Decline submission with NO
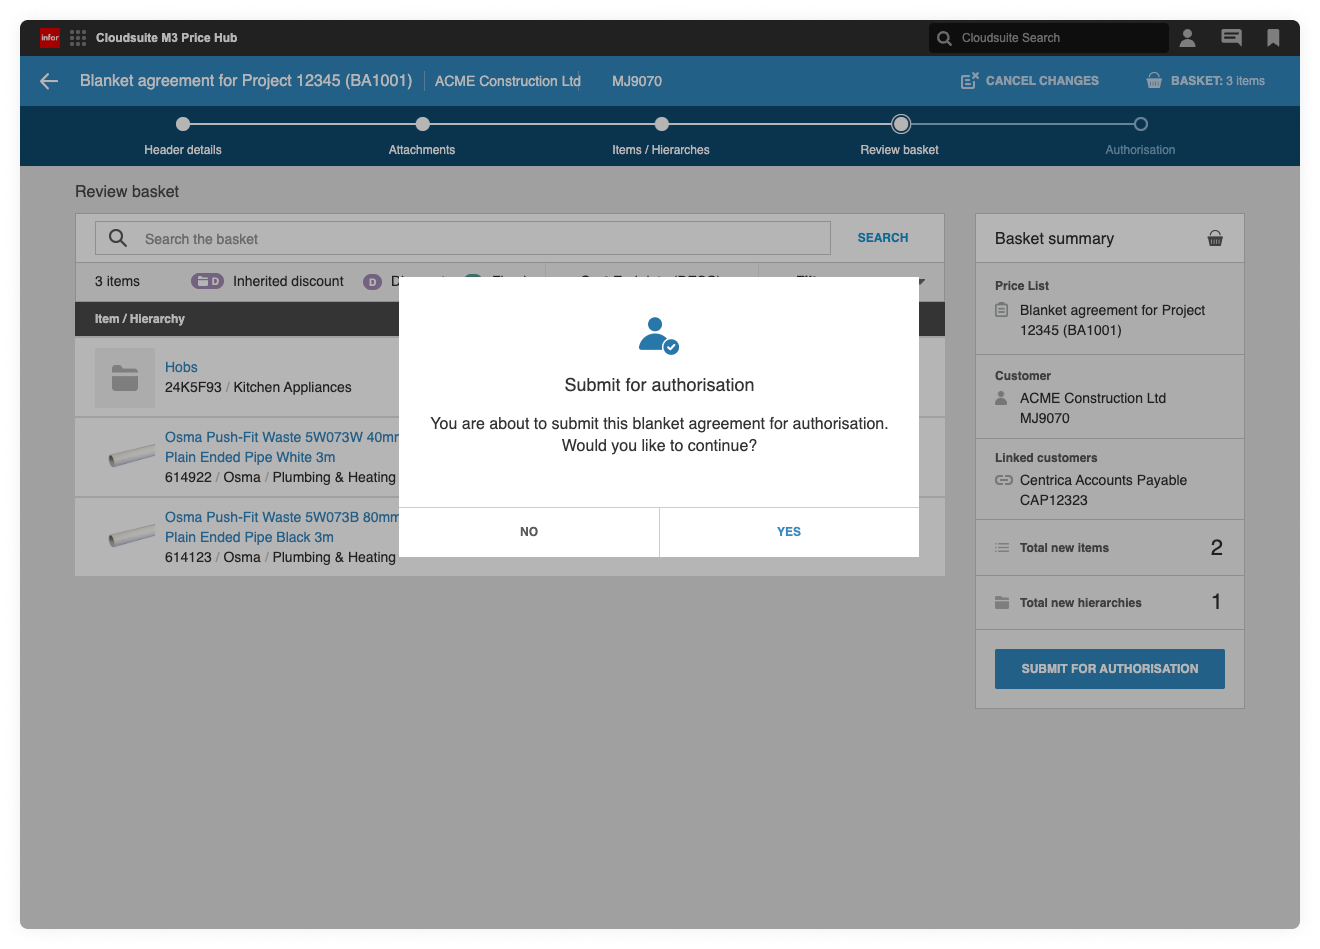The height and width of the screenshot is (949, 1320). point(529,532)
